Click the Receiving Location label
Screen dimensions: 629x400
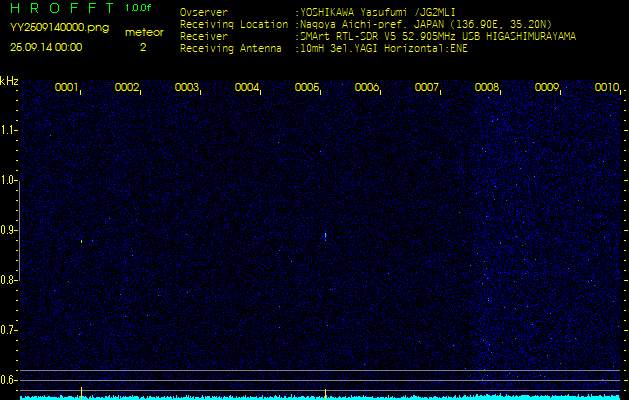coord(234,24)
